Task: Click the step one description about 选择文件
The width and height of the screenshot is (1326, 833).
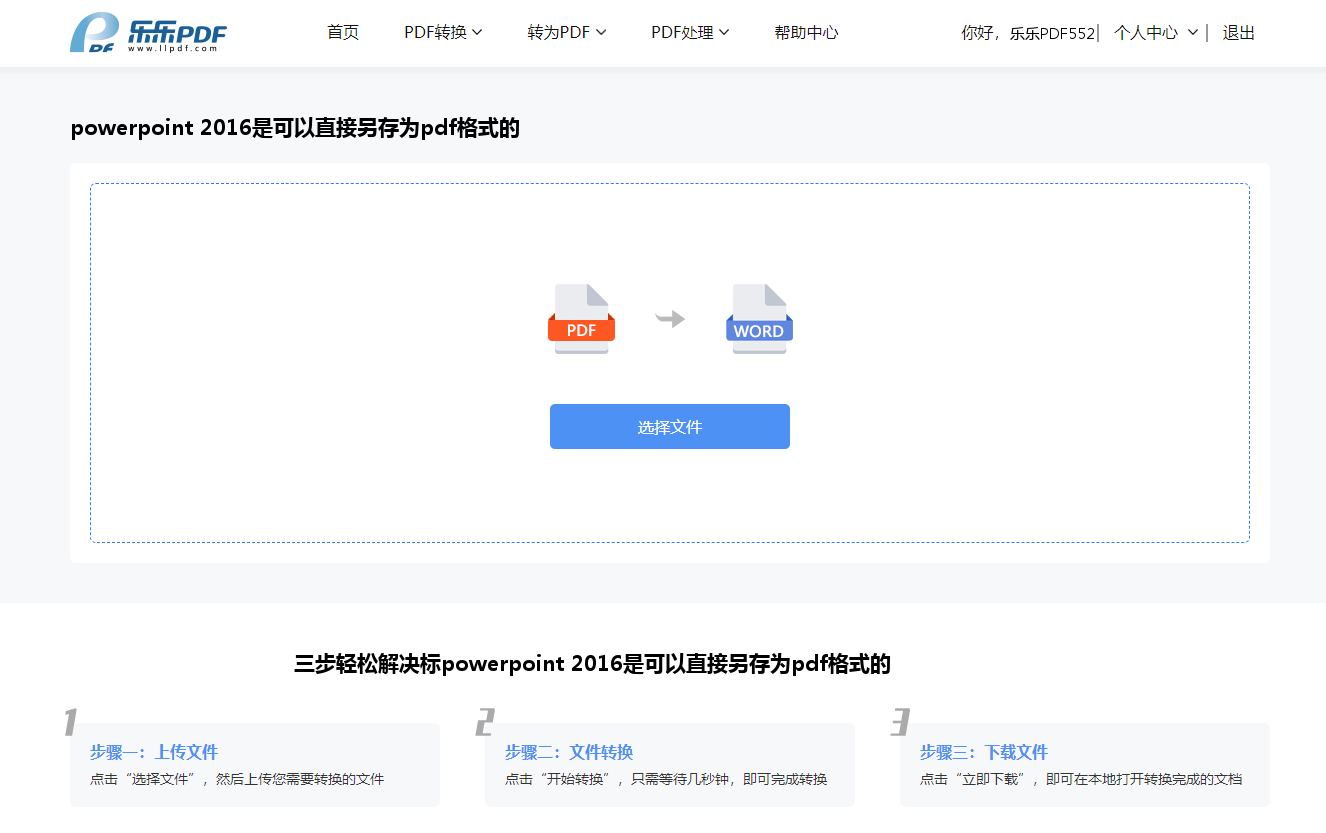Action: point(237,779)
